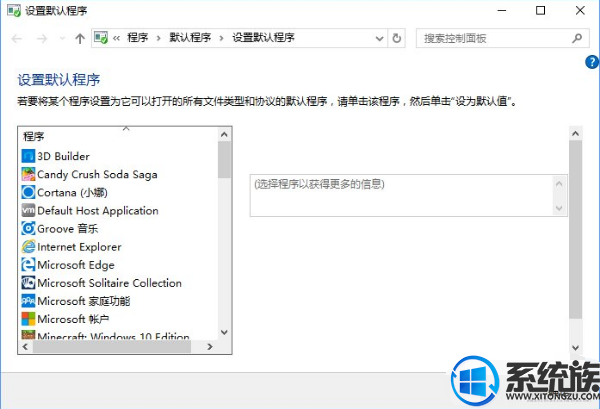Select Microsoft Edge entry
Image resolution: width=600 pixels, height=409 pixels.
pyautogui.click(x=76, y=265)
